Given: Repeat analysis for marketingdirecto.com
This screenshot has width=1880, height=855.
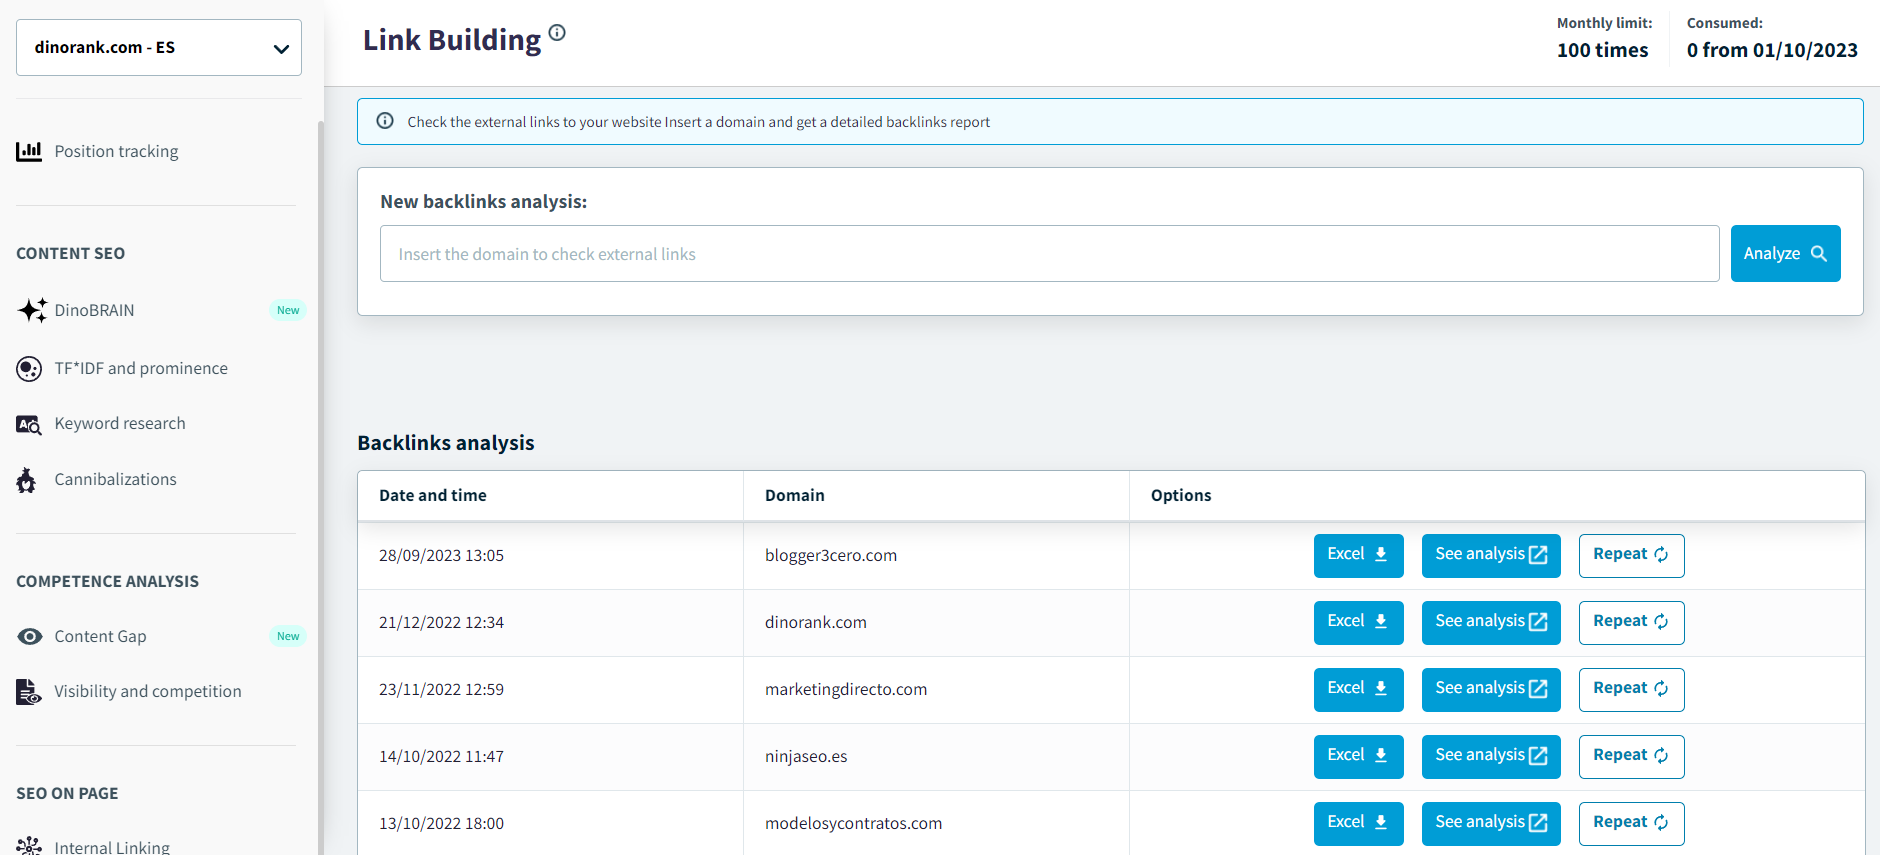Looking at the screenshot, I should click(x=1631, y=689).
